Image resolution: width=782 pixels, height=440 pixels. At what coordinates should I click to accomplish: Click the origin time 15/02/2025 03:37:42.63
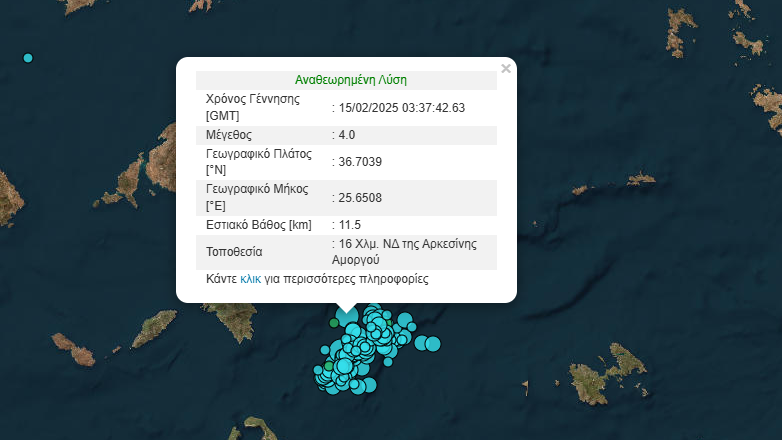coord(401,107)
